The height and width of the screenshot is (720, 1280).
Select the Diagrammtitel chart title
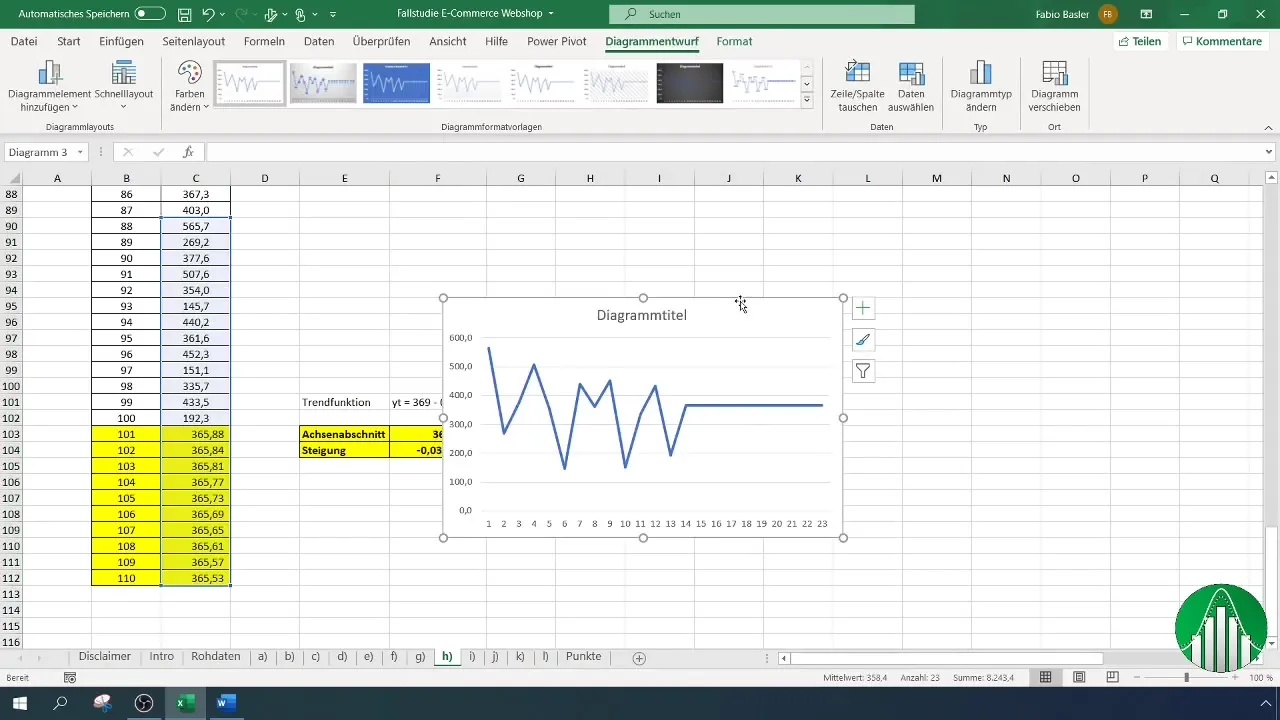pyautogui.click(x=642, y=315)
